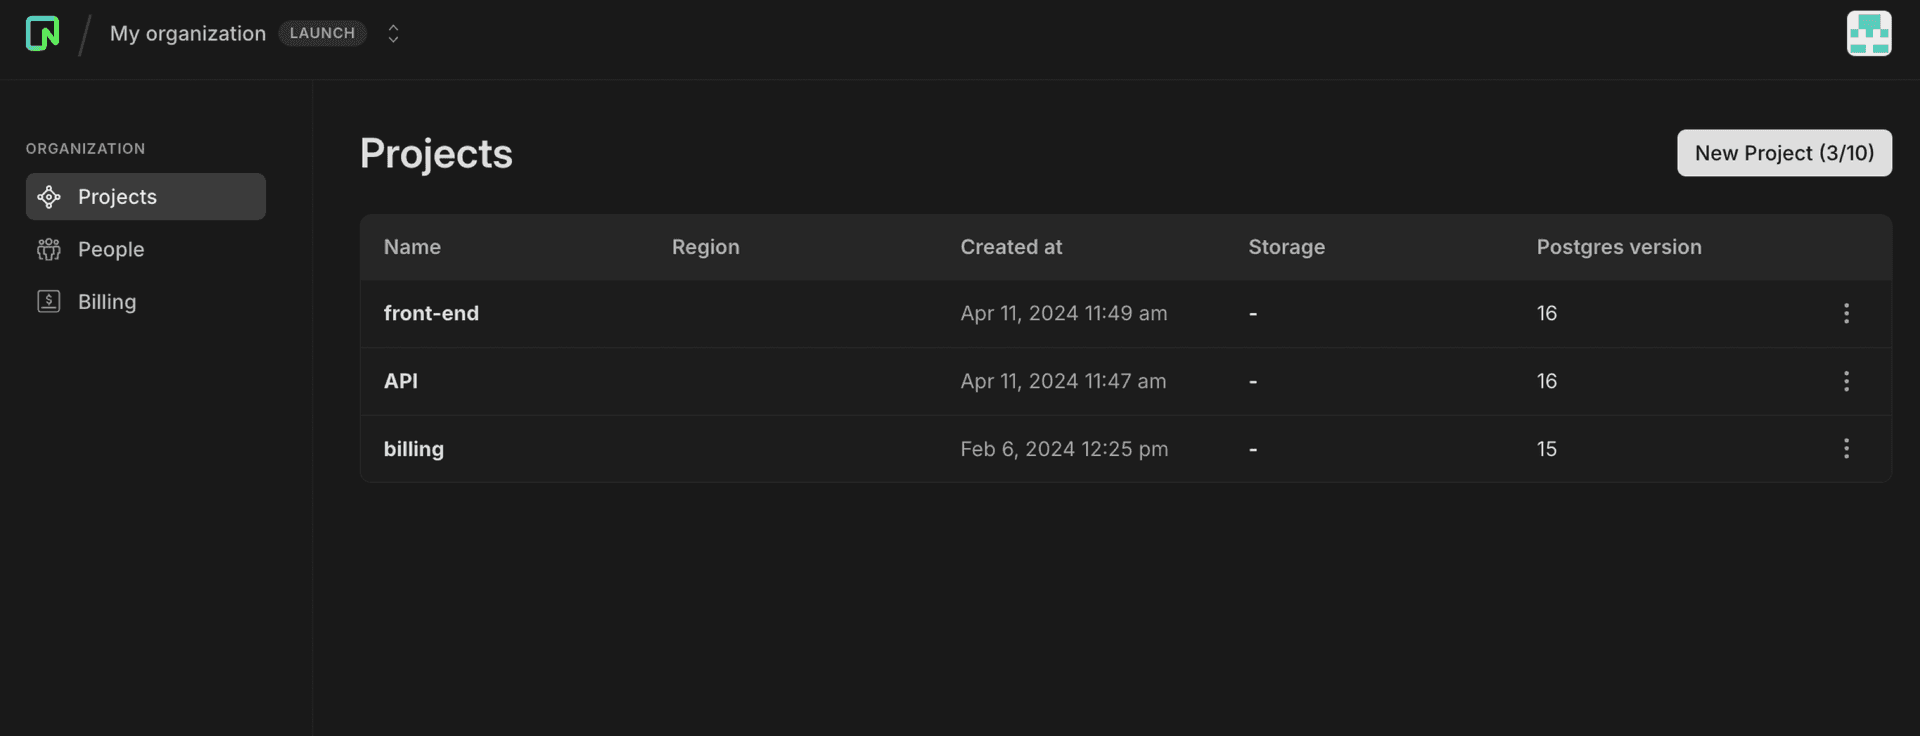Open the user avatar menu
The height and width of the screenshot is (736, 1920).
(x=1868, y=33)
